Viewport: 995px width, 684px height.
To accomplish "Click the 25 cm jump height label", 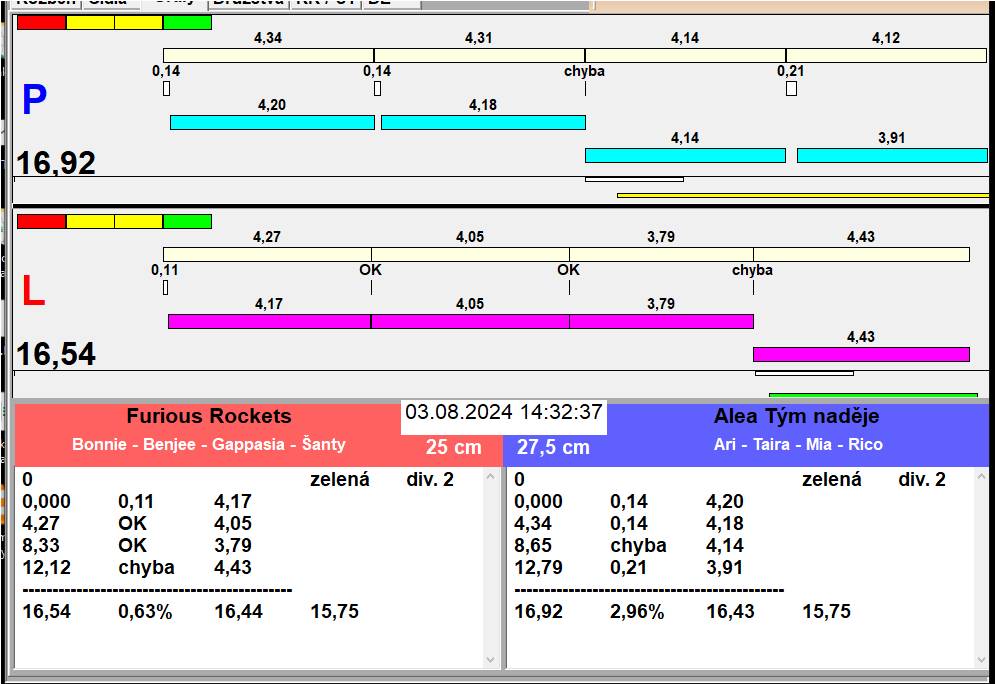I will (453, 448).
